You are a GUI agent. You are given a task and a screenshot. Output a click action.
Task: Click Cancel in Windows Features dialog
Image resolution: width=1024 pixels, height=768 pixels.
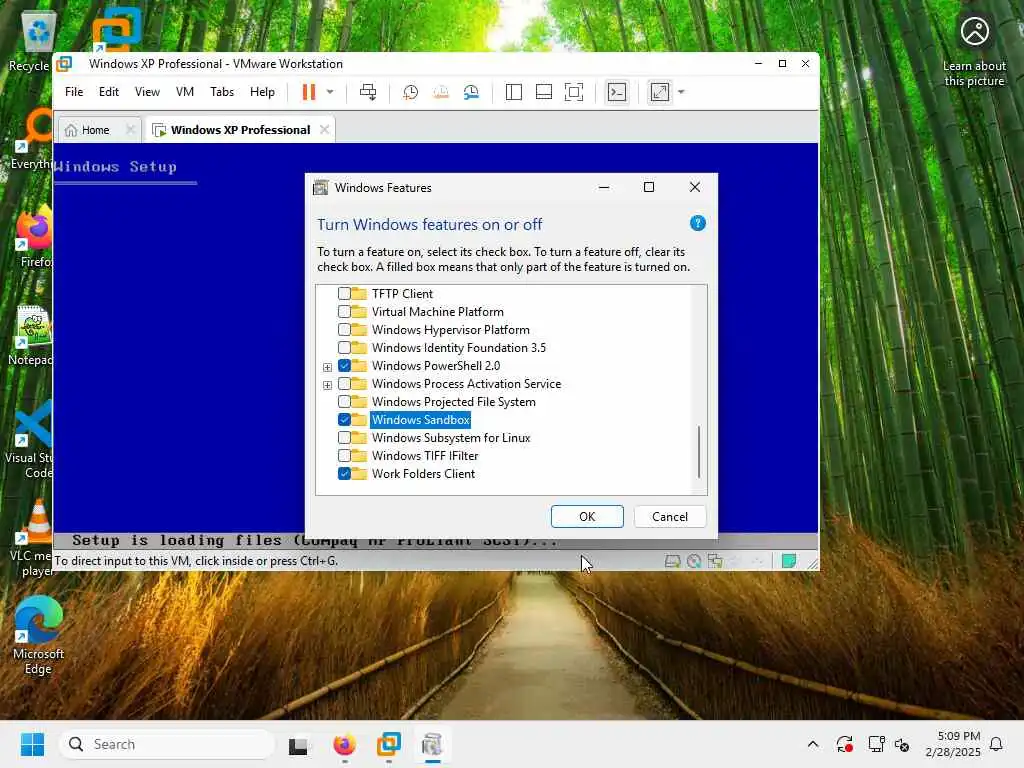coord(670,517)
